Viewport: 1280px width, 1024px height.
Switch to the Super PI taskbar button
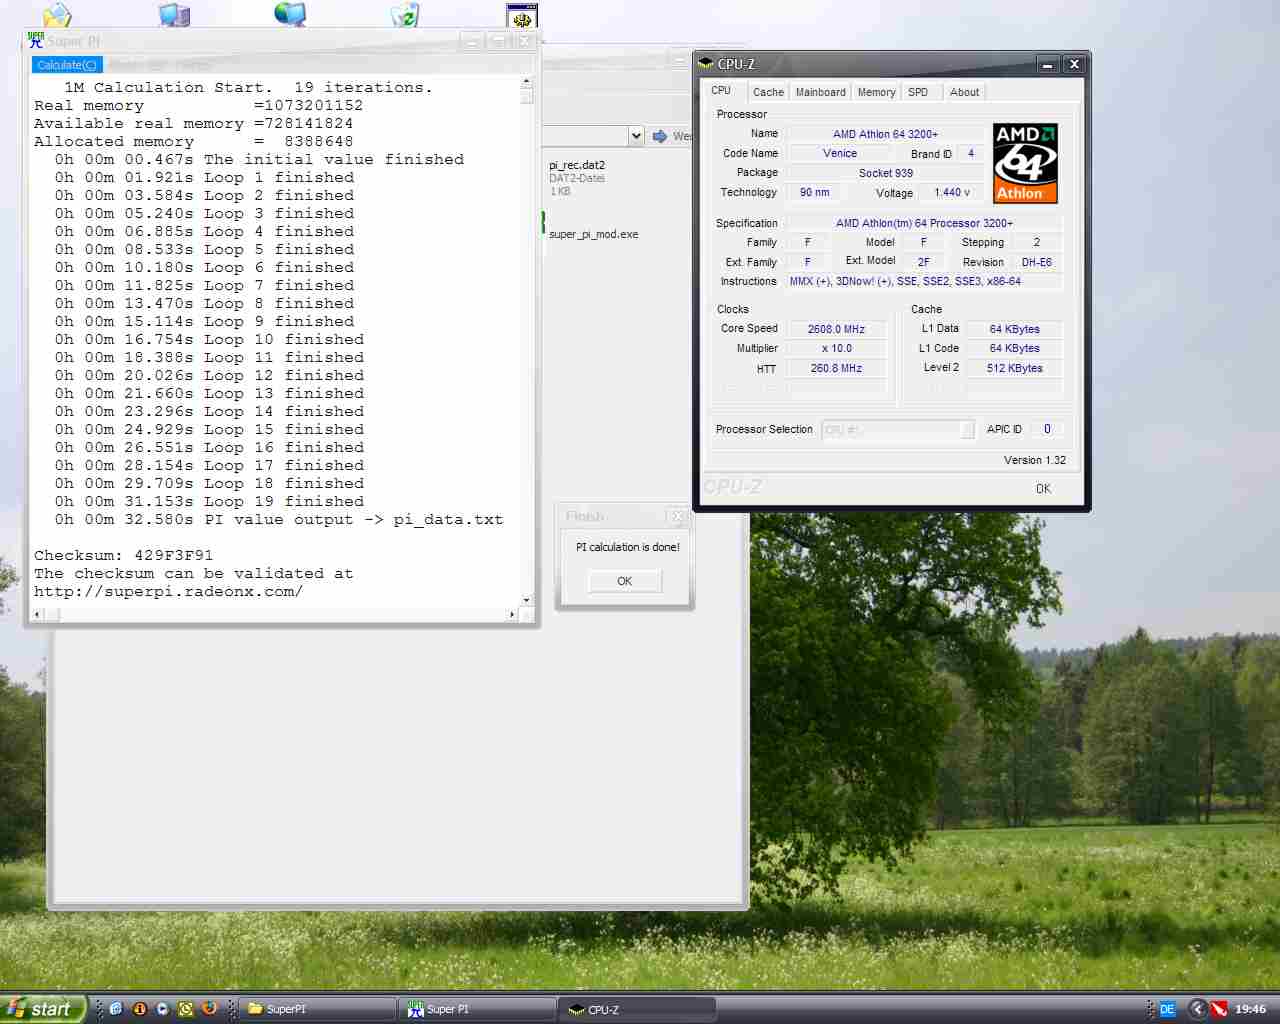pyautogui.click(x=478, y=1010)
